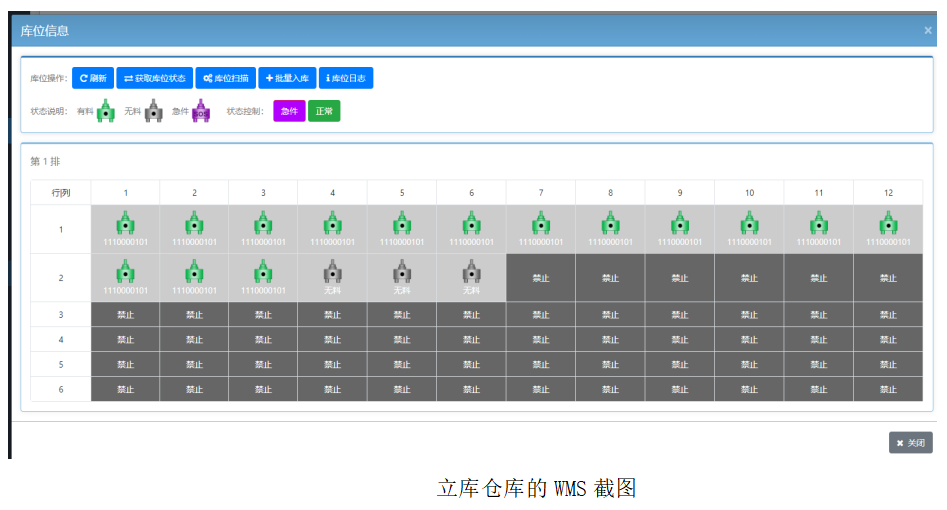Image resolution: width=947 pixels, height=510 pixels.
Task: Click 批量入库 batch inbound button
Action: click(286, 78)
